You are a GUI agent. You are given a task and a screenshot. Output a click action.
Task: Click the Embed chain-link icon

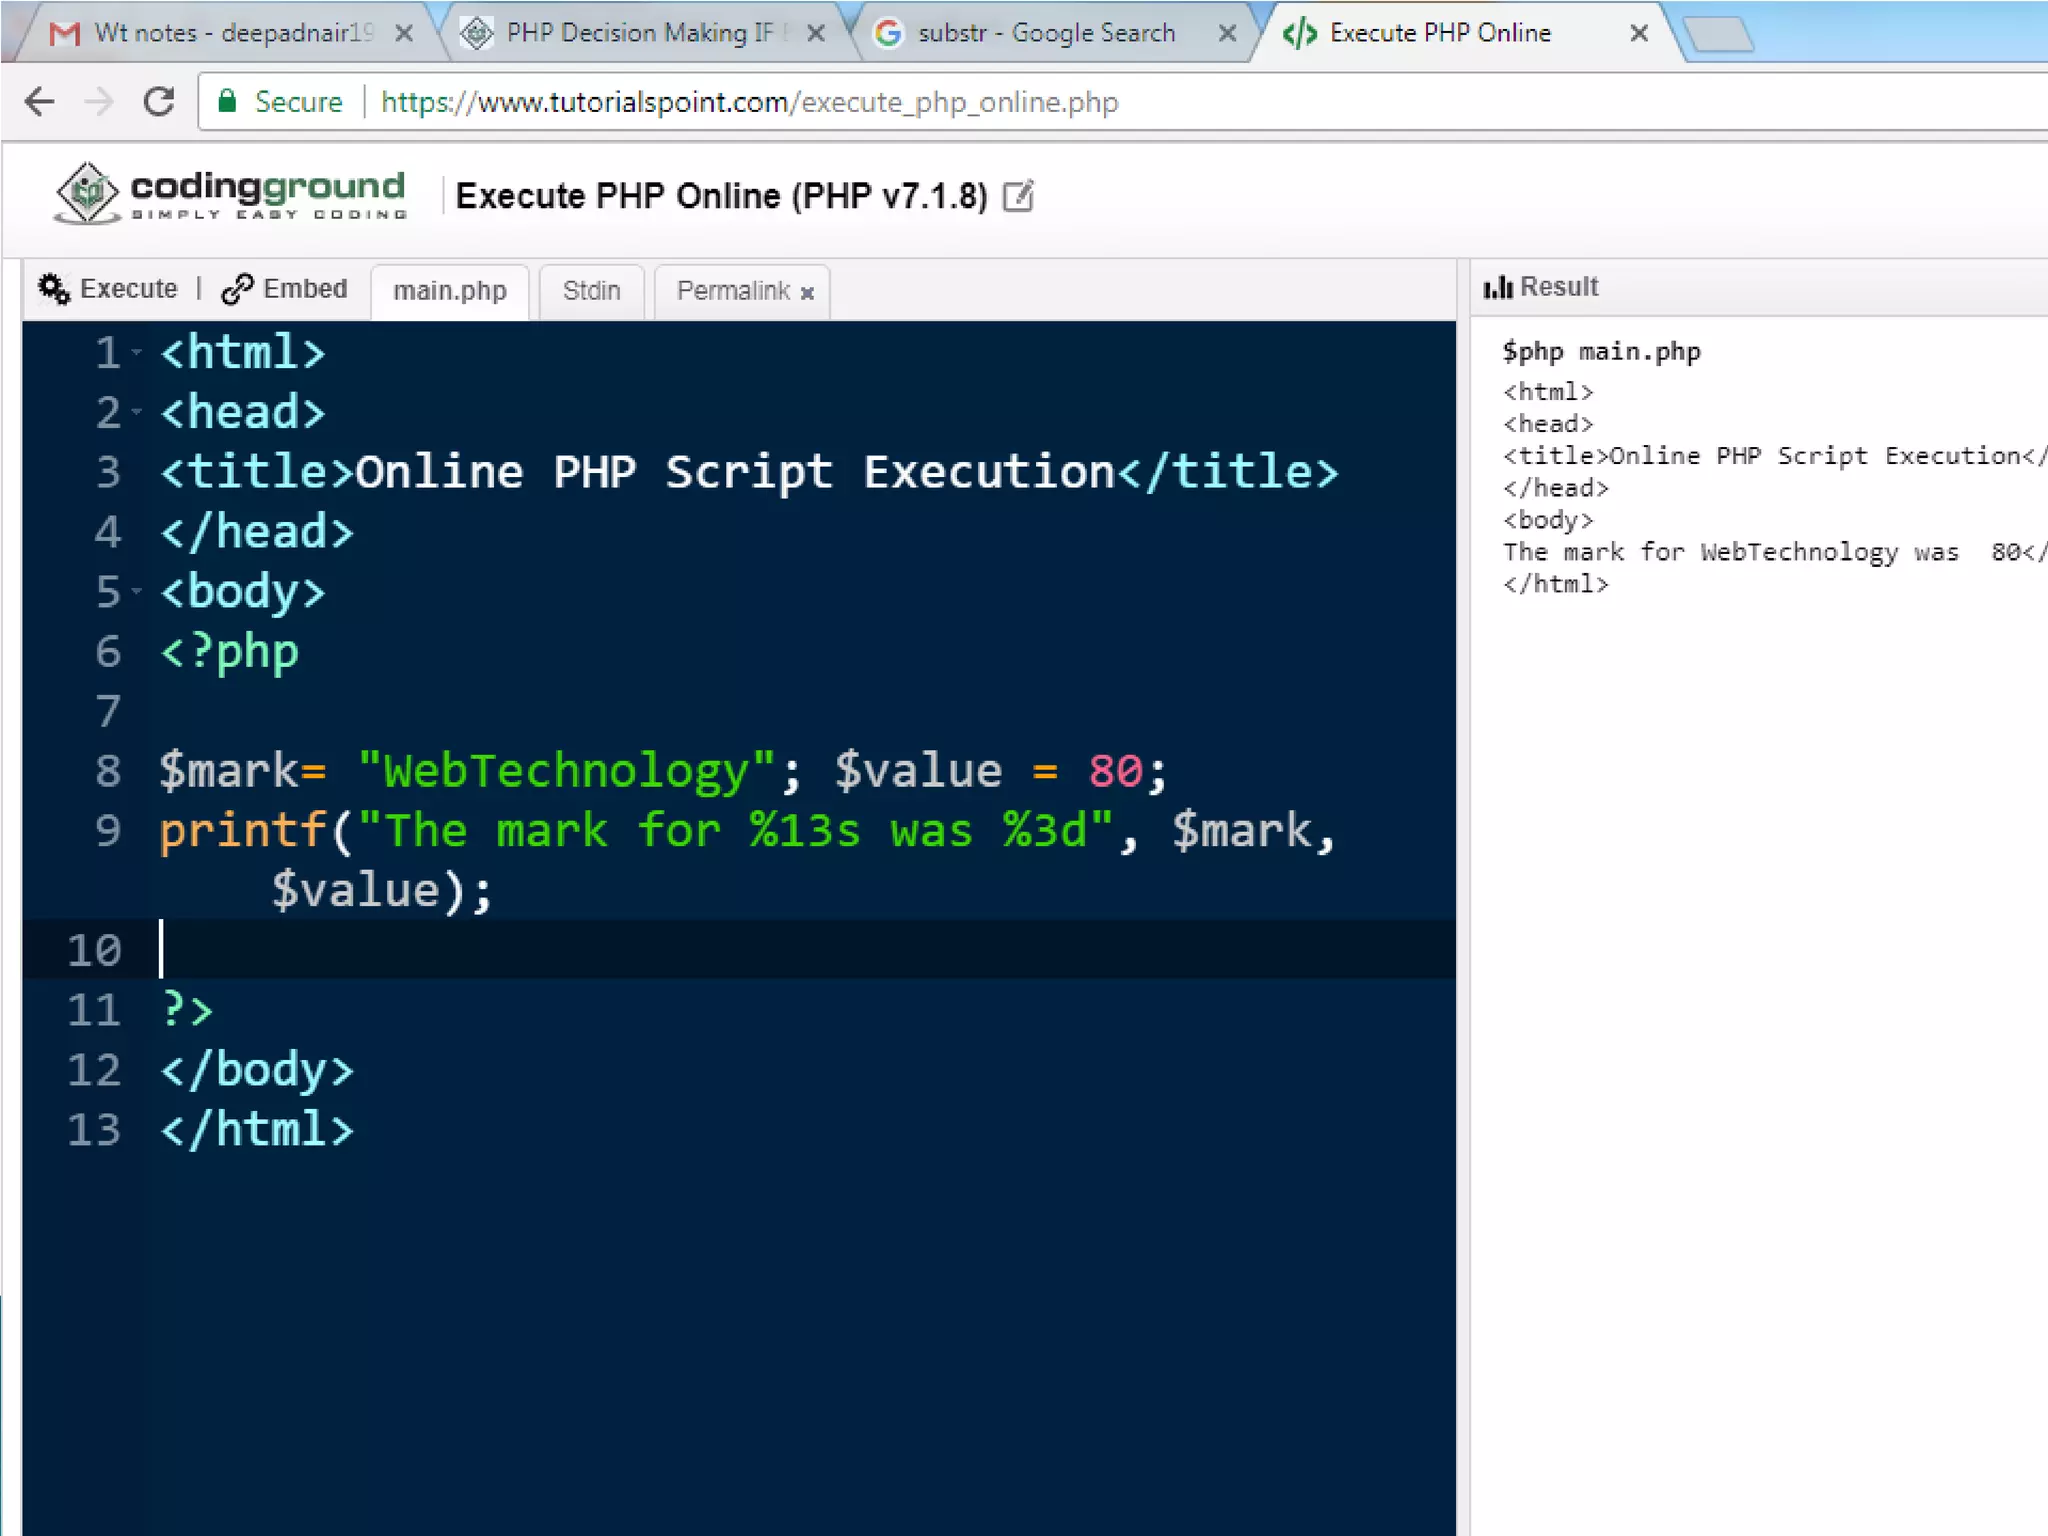237,289
